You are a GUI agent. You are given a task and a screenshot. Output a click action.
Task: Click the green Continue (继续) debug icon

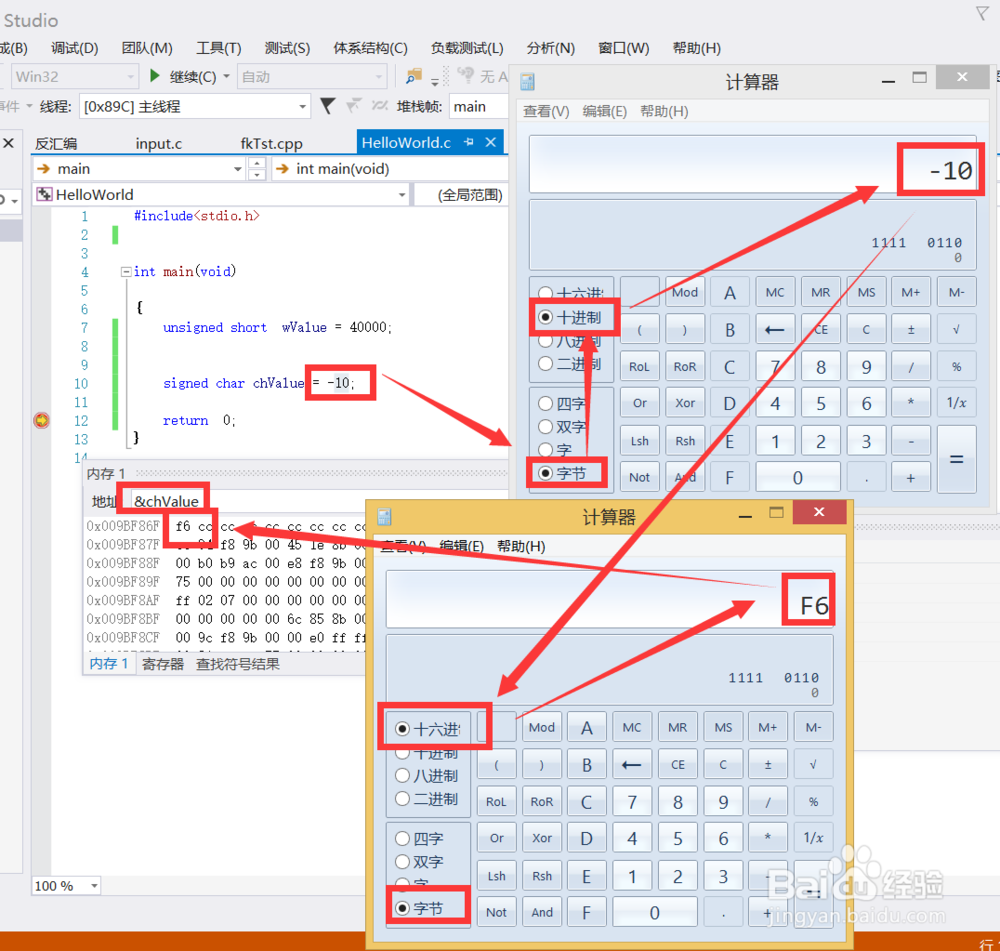click(153, 75)
